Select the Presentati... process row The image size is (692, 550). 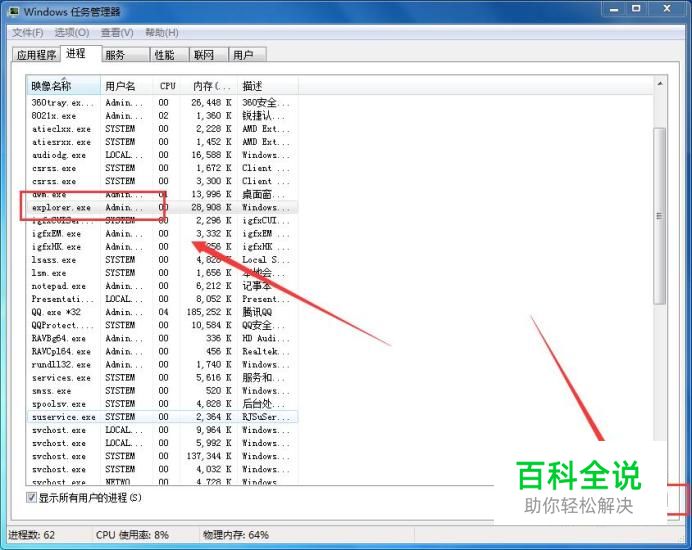pos(162,299)
